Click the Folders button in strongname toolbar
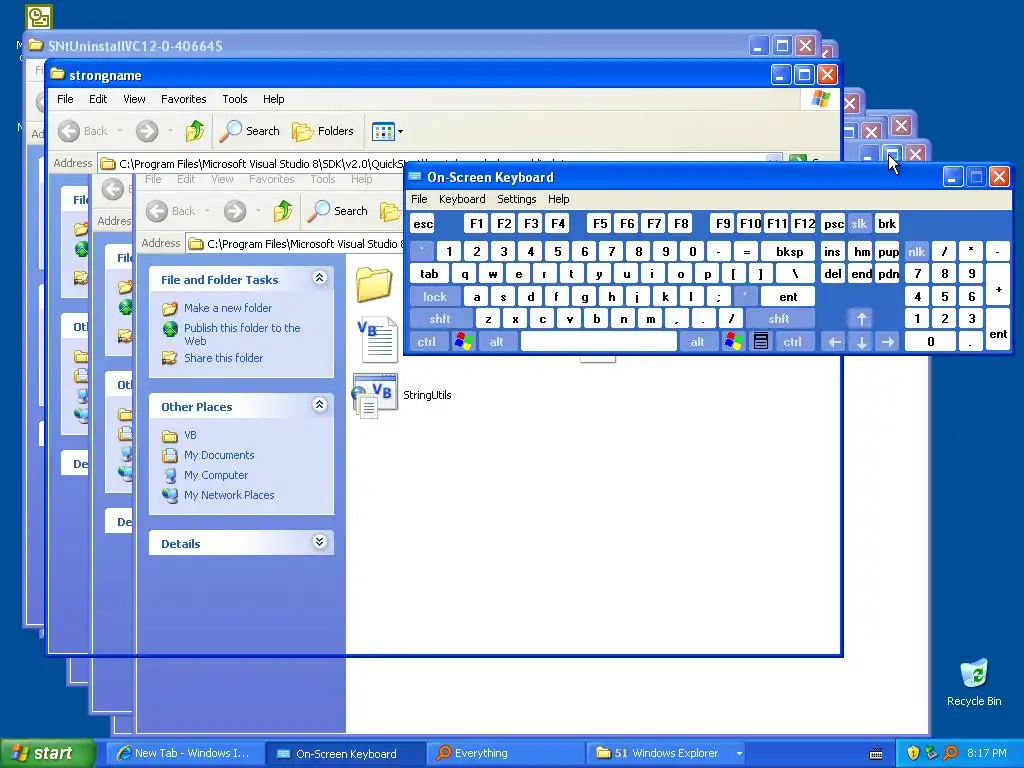Viewport: 1024px width, 768px height. point(323,131)
